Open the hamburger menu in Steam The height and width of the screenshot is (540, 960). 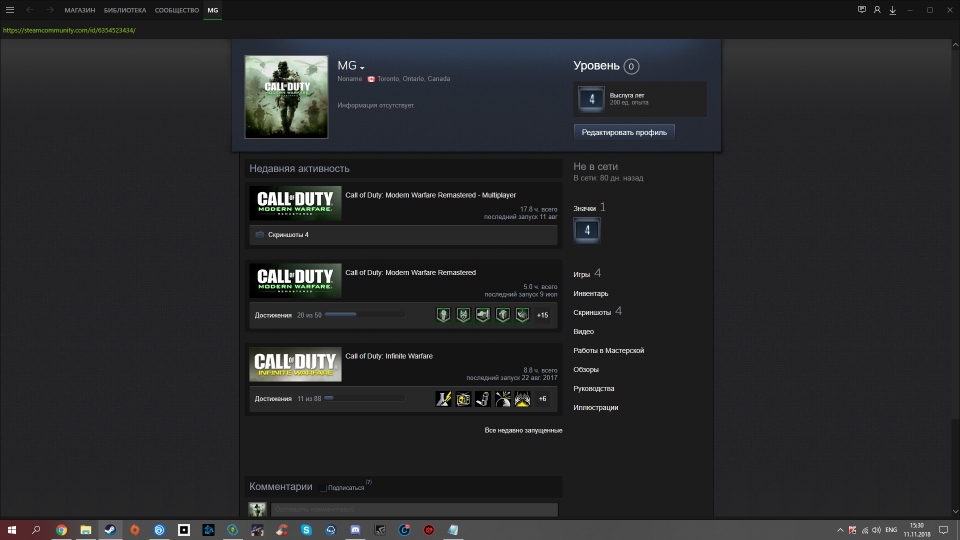10,10
